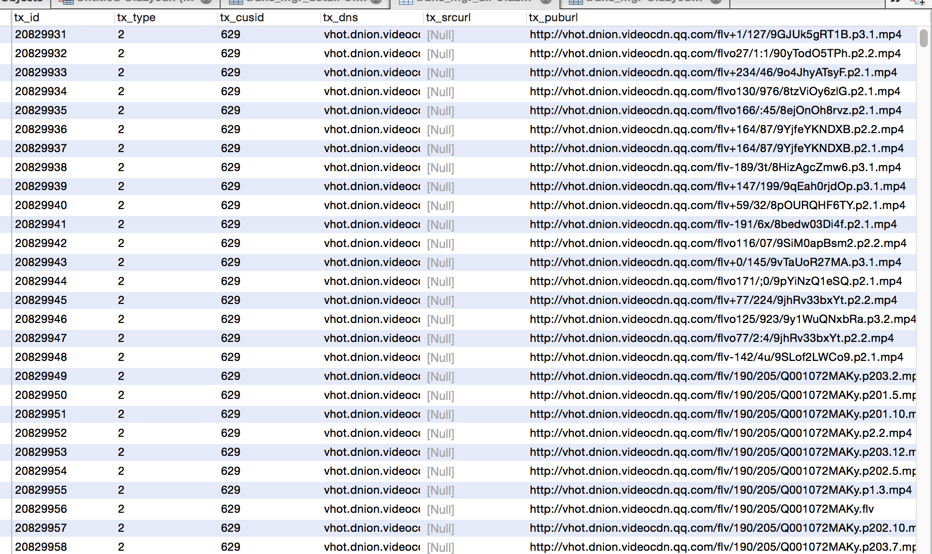Click tx_id value 20829944
The image size is (932, 554).
click(x=40, y=281)
